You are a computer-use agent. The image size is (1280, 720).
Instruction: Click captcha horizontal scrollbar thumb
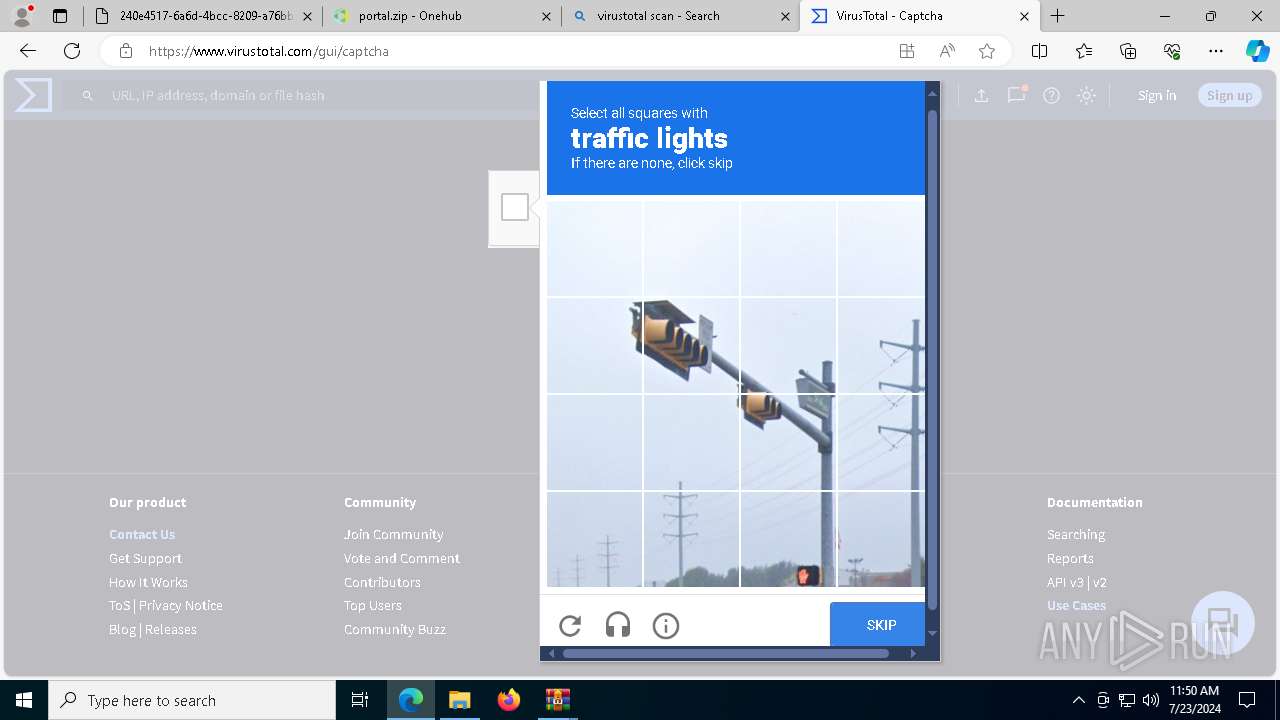coord(725,653)
